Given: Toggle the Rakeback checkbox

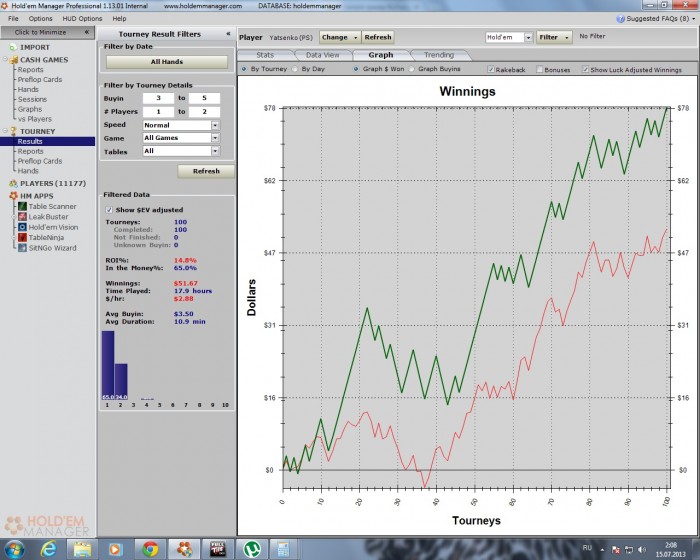Looking at the screenshot, I should [491, 69].
